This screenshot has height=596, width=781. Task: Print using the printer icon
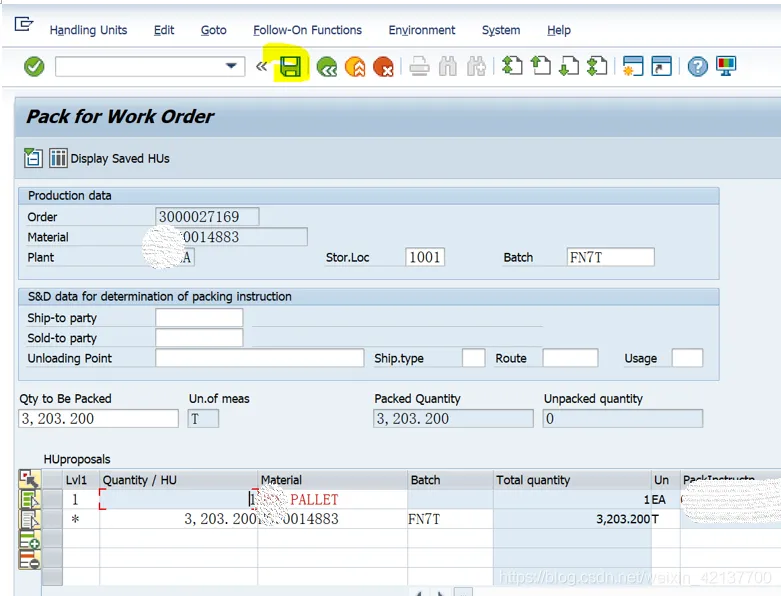coord(419,66)
